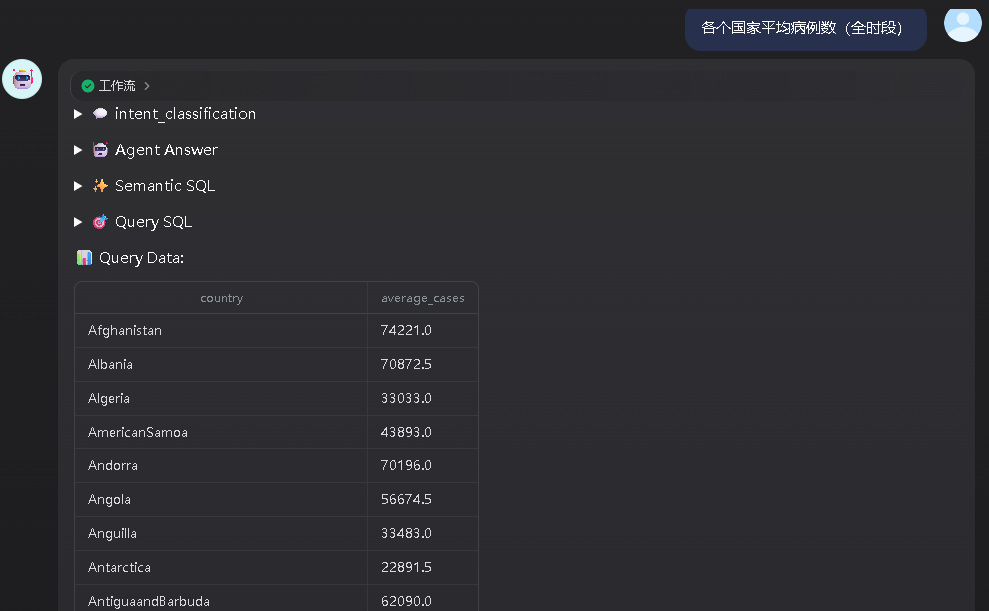Select the 62090.0 value cell
Viewport: 989px width, 611px height.
423,598
